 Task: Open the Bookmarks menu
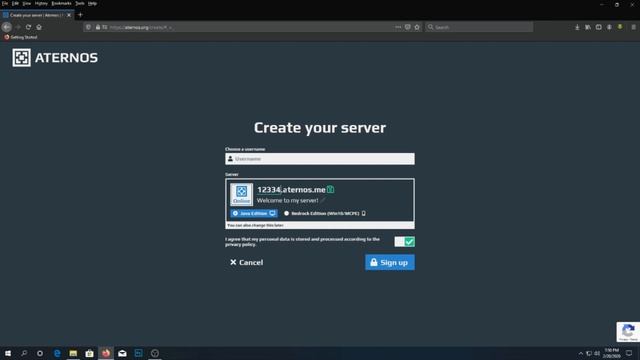pos(61,3)
